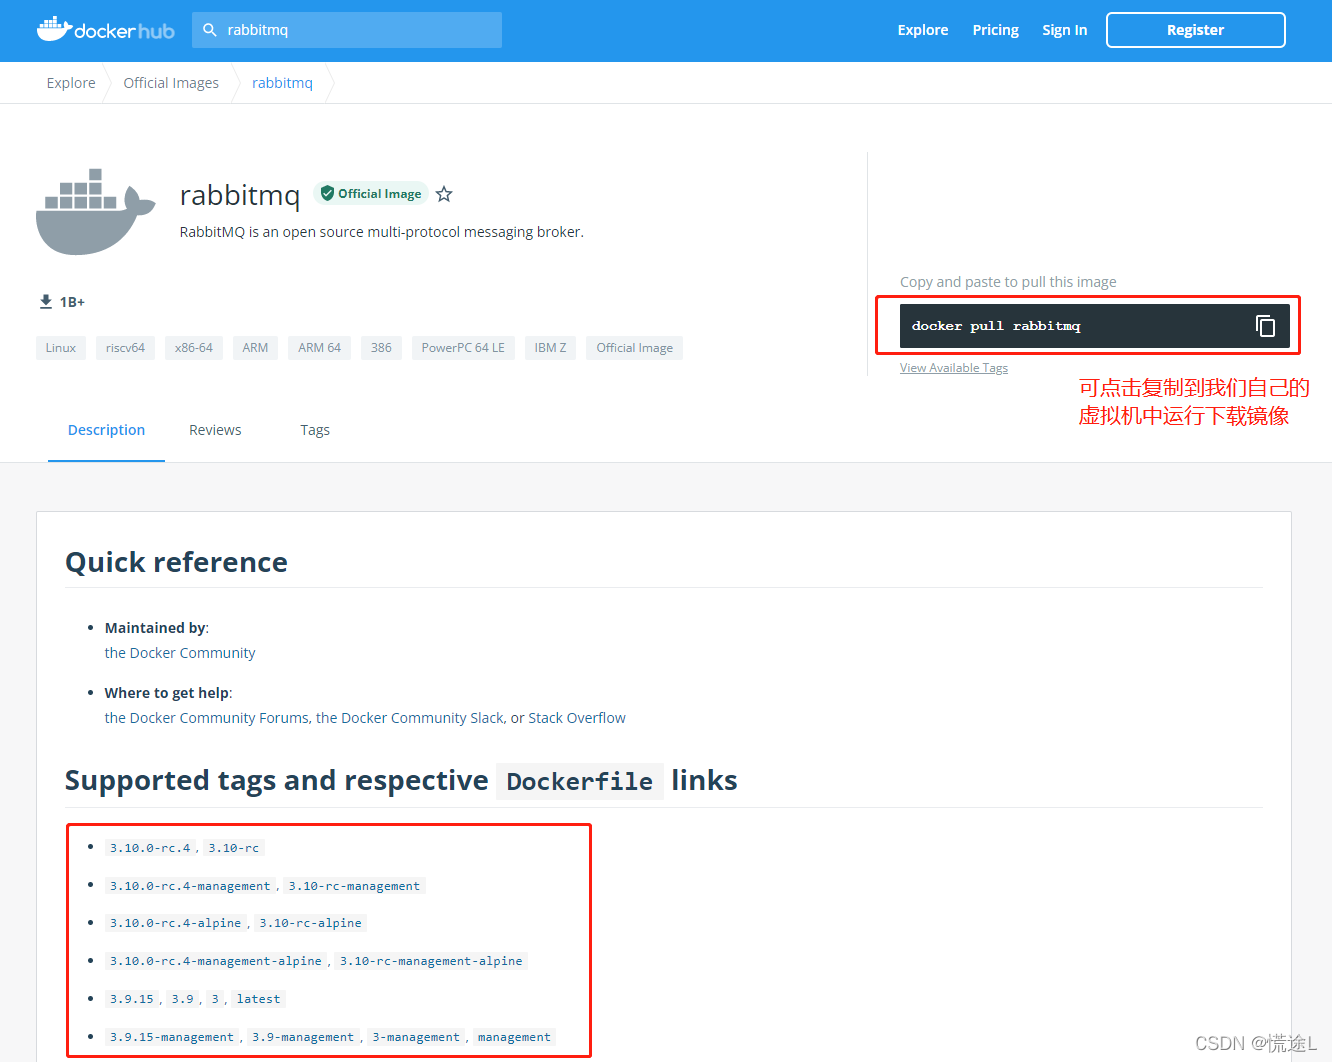The height and width of the screenshot is (1062, 1332).
Task: Open the 3.10-rc-management tag link
Action: click(x=354, y=886)
